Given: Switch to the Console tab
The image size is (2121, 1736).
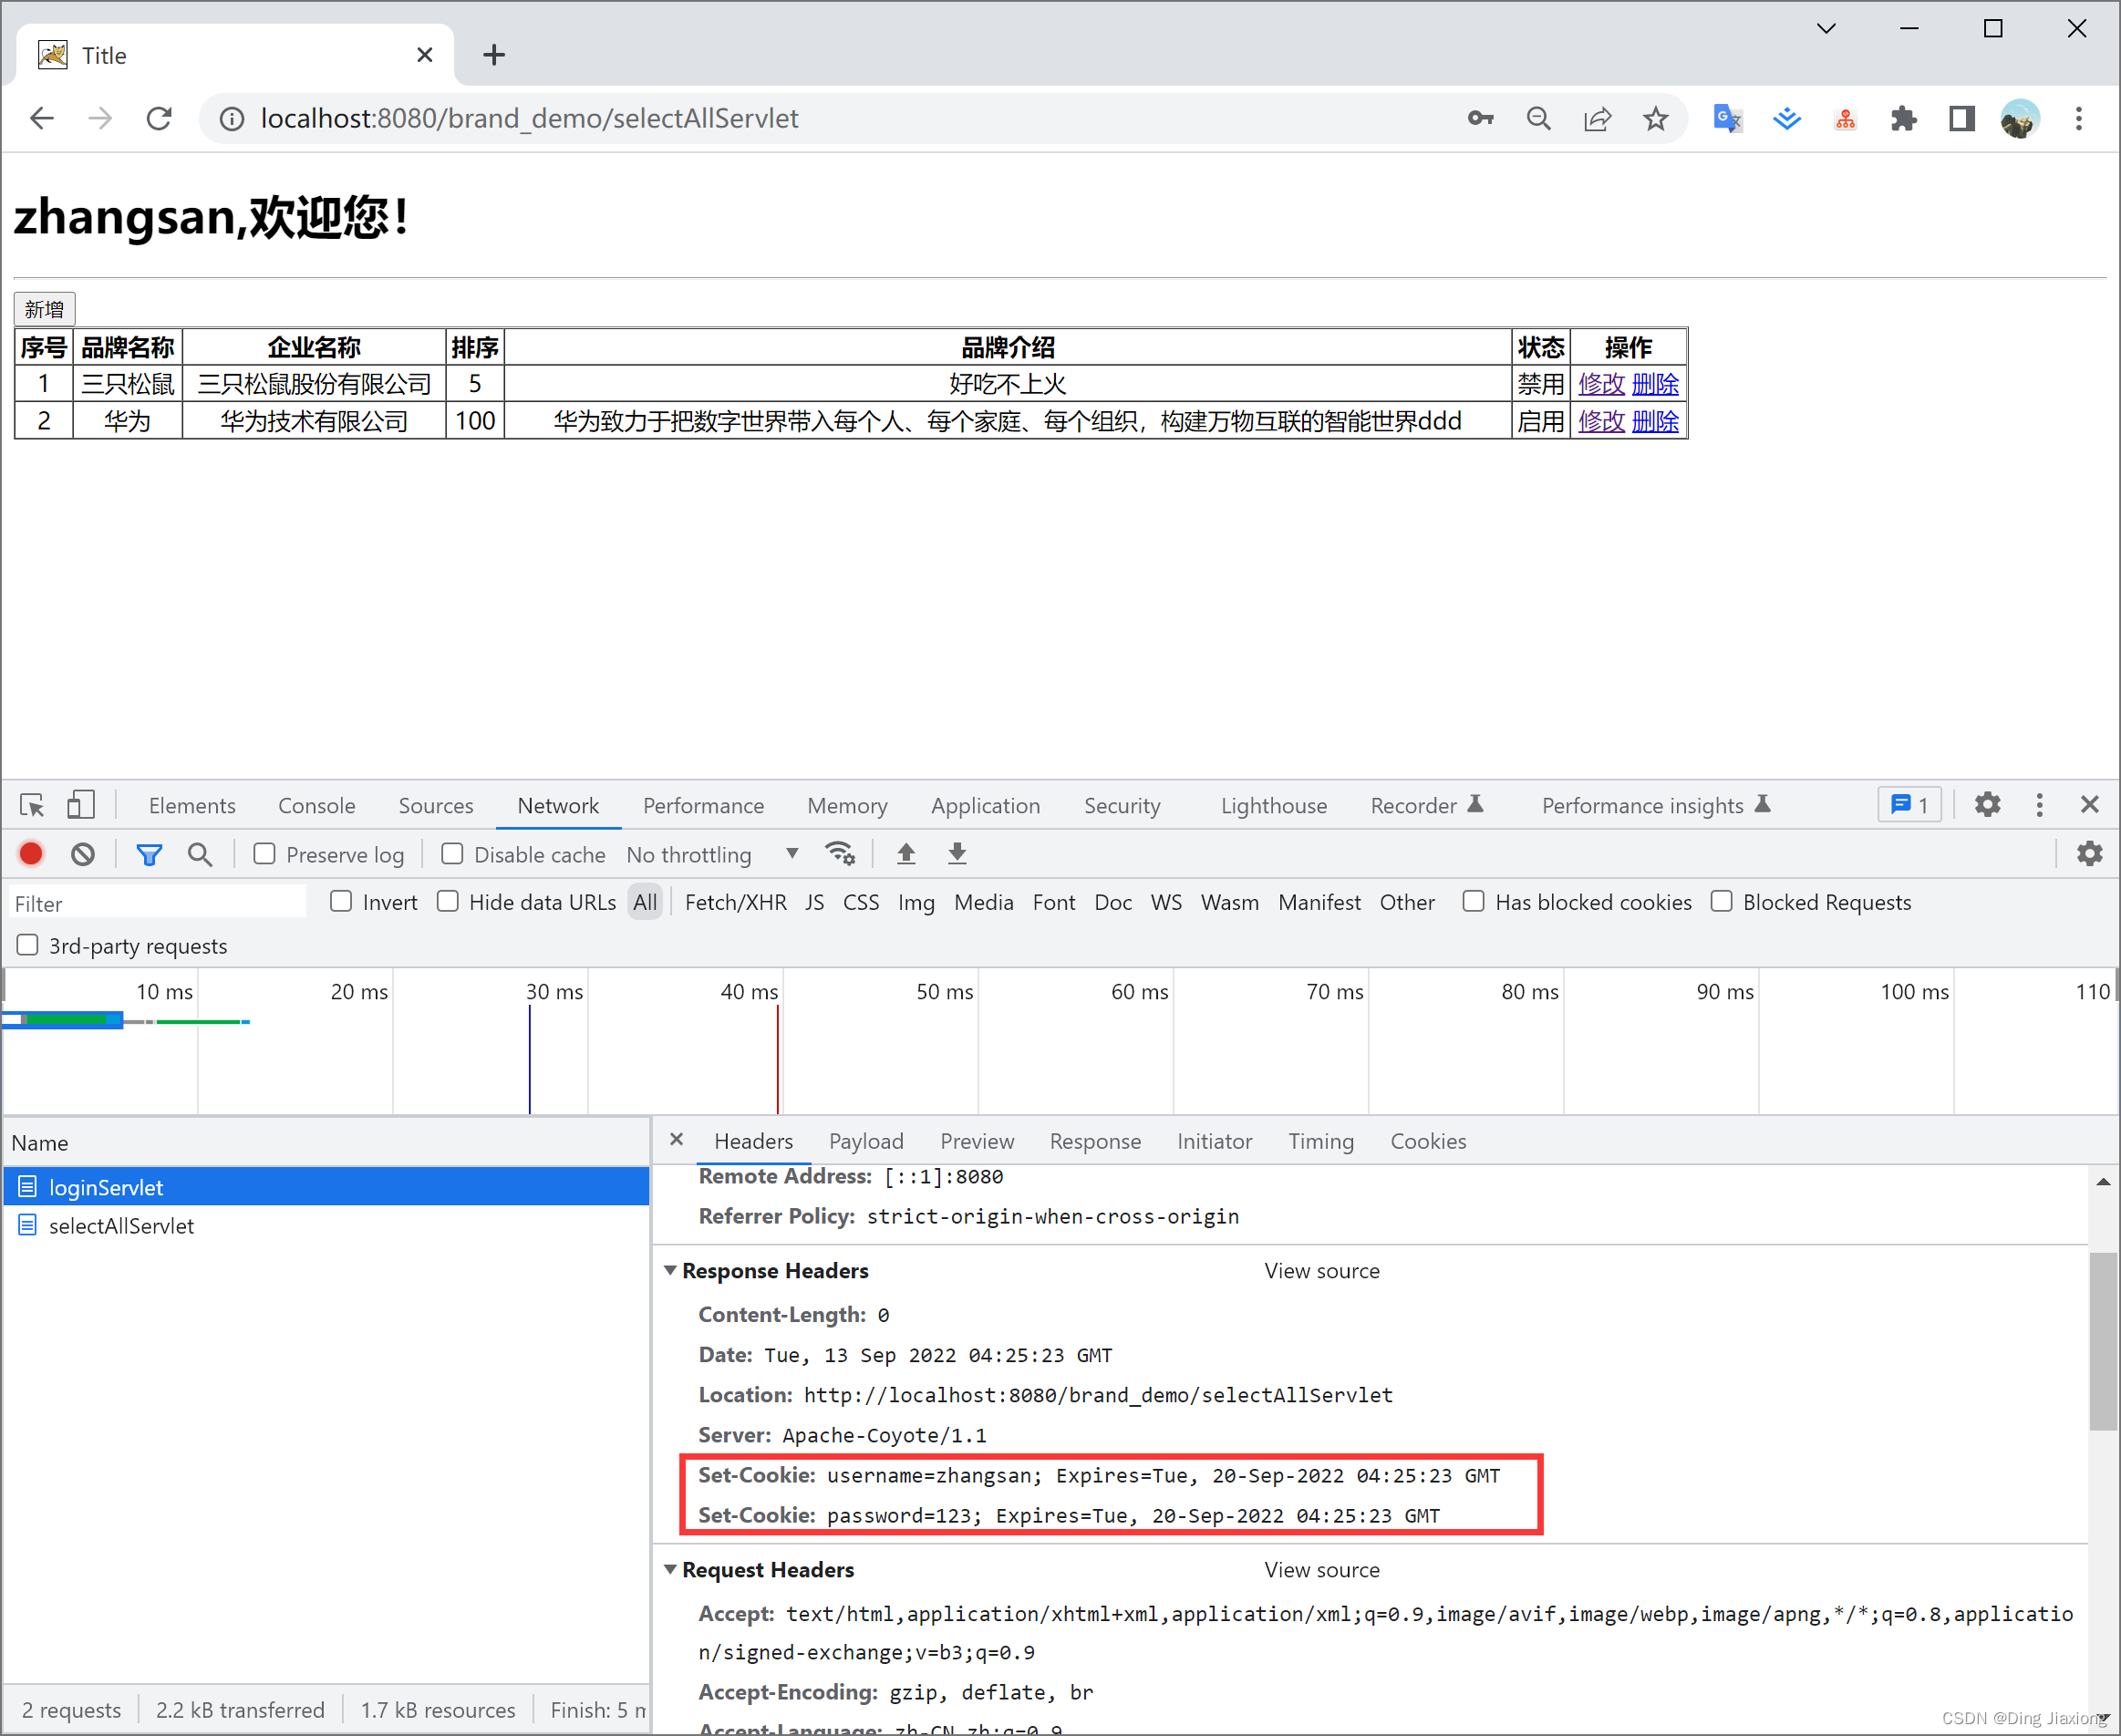Looking at the screenshot, I should [x=316, y=805].
